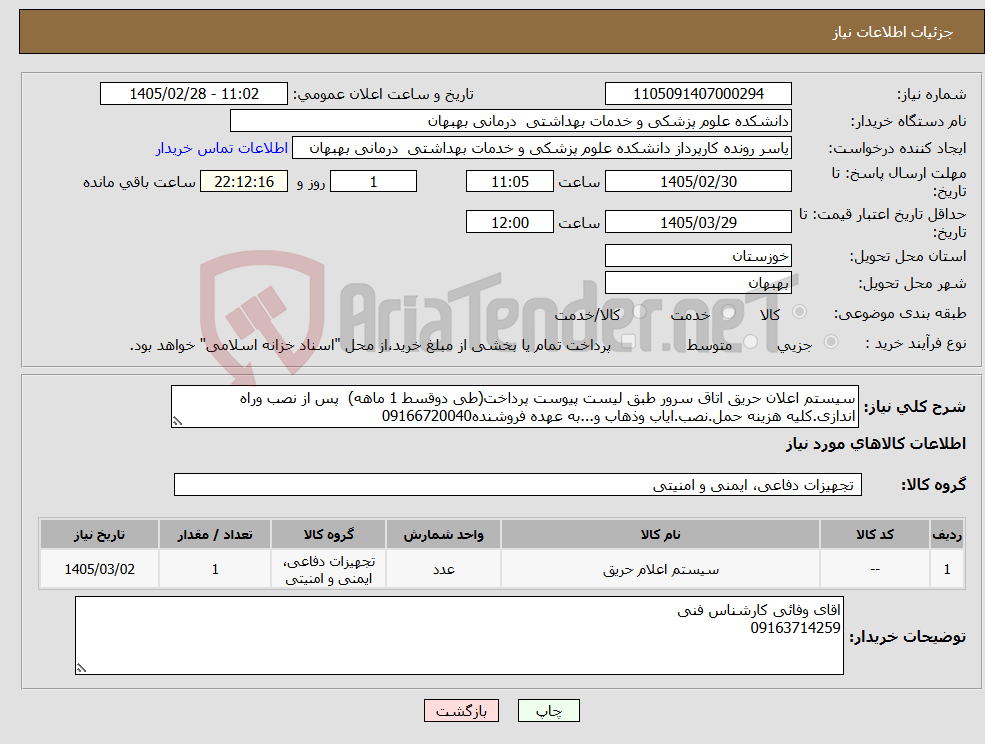Screen dimensions: 985x744
Task: Click the بازگشت (back) button
Action: point(461,711)
